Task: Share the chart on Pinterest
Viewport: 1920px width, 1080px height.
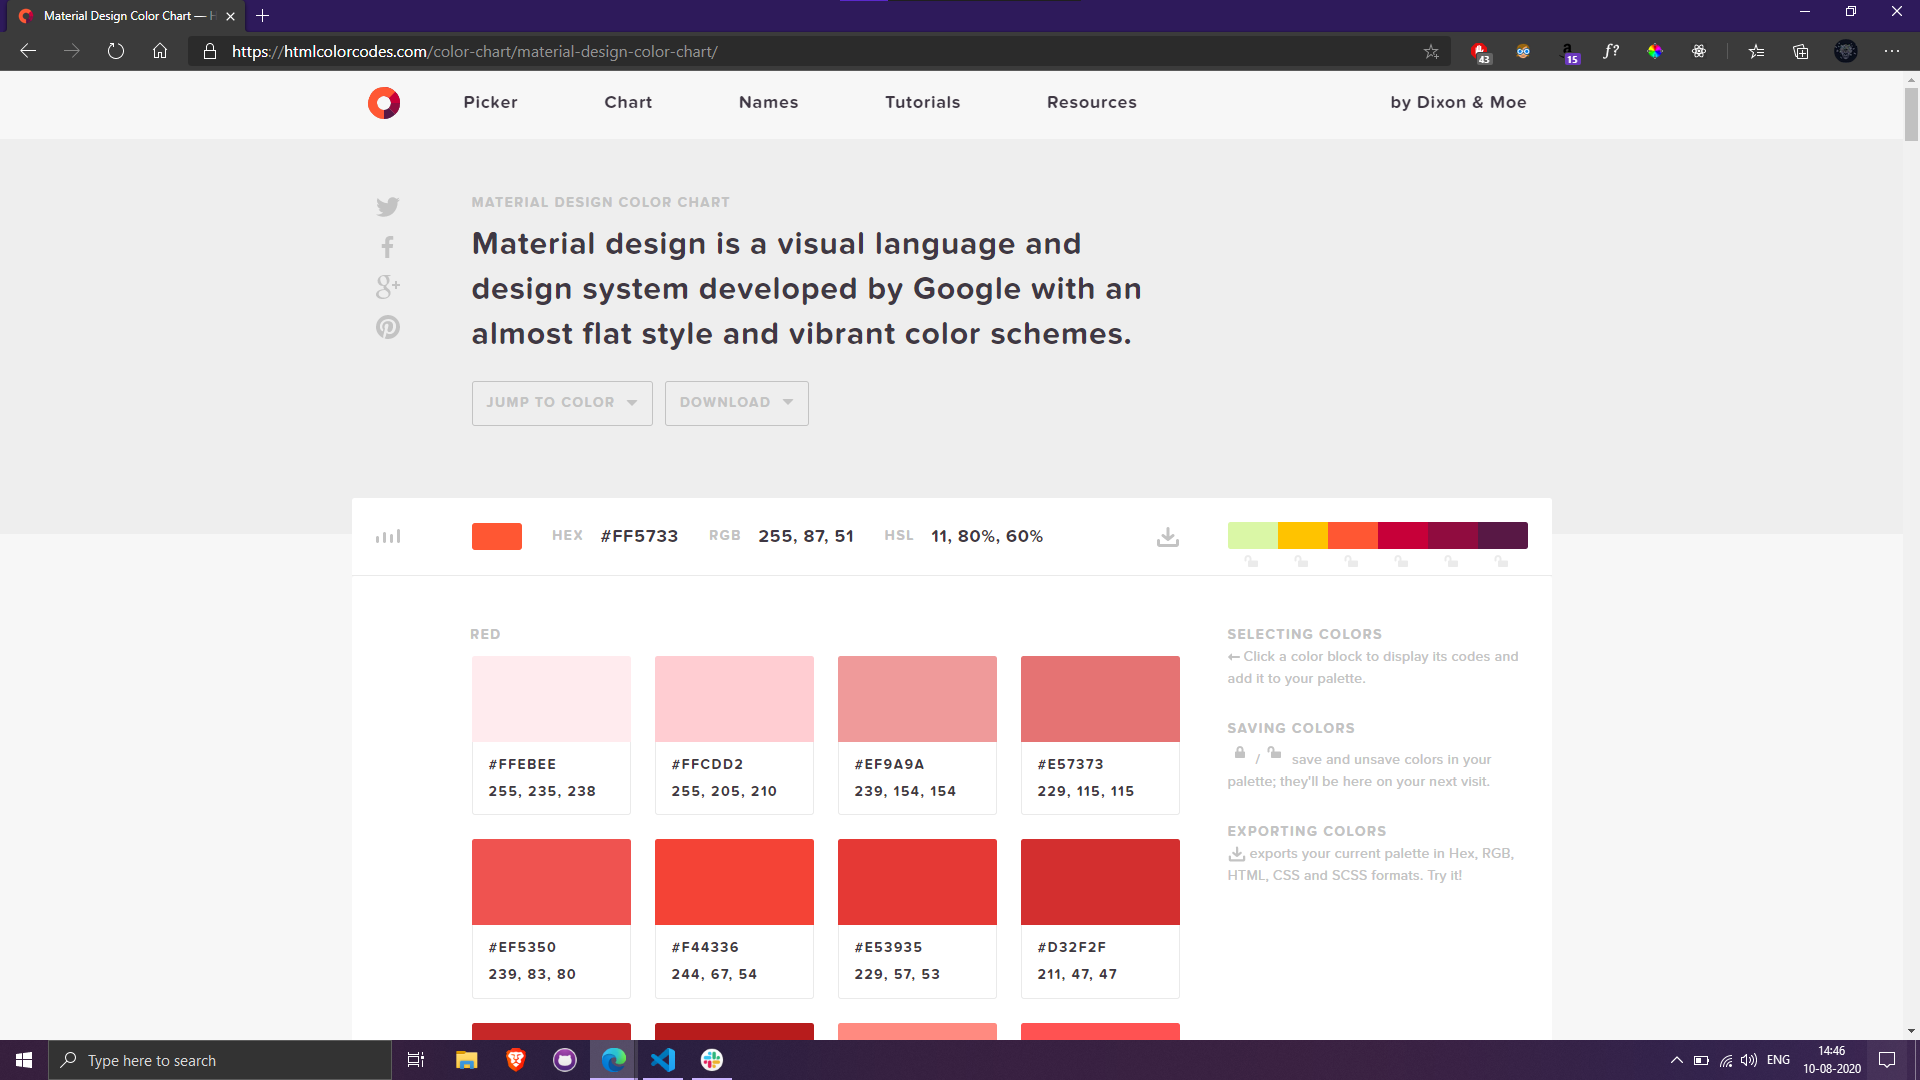Action: [x=387, y=327]
